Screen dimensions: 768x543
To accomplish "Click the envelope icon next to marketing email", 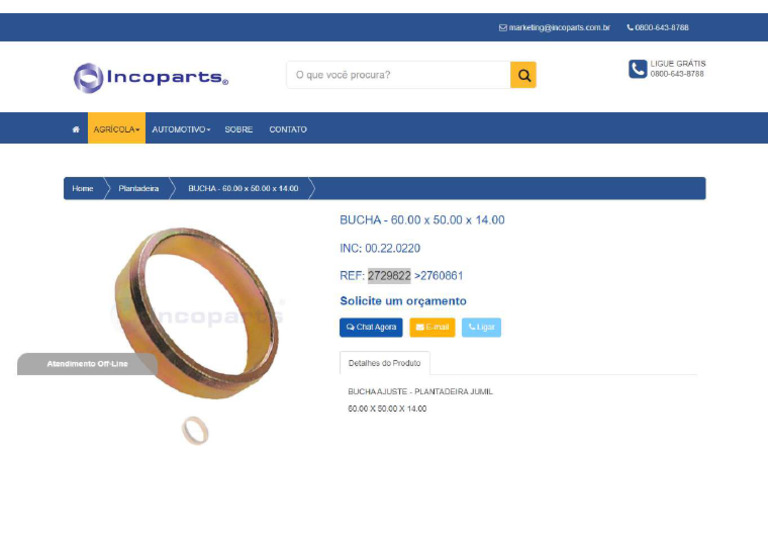I will (x=503, y=27).
